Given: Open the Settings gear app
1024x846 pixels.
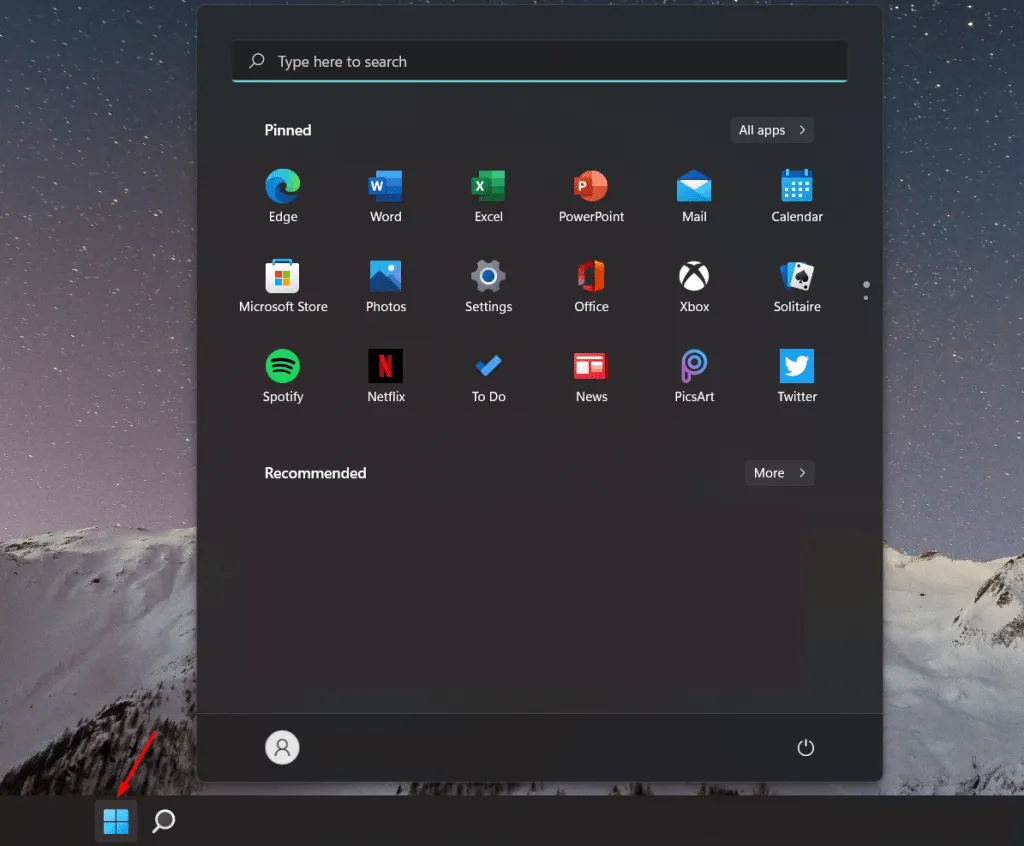Looking at the screenshot, I should 488,285.
